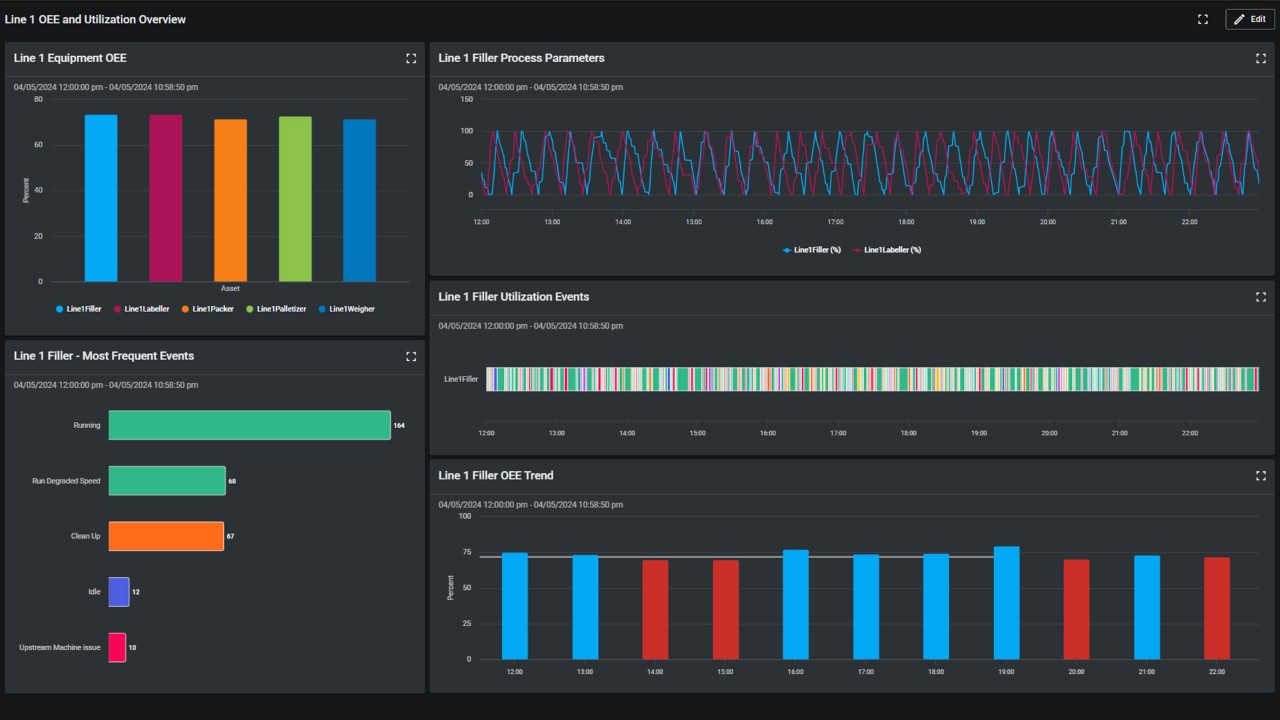Expand the Most Frequent Events panel
This screenshot has height=720, width=1280.
coord(411,356)
